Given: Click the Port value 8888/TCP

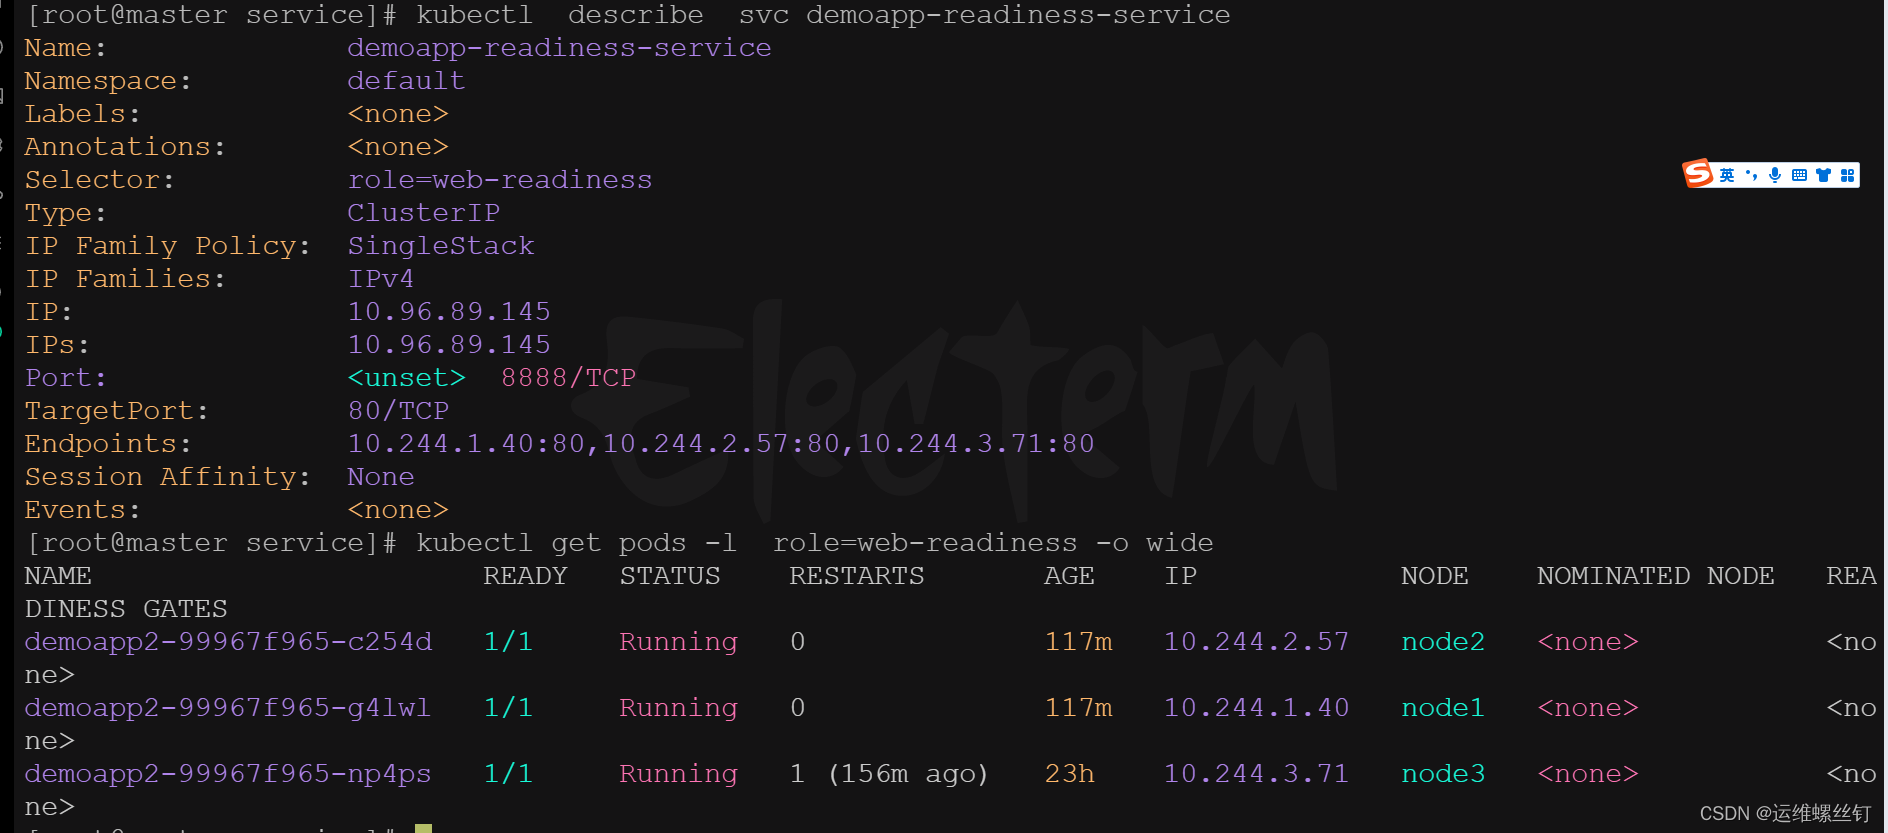Looking at the screenshot, I should (x=568, y=378).
